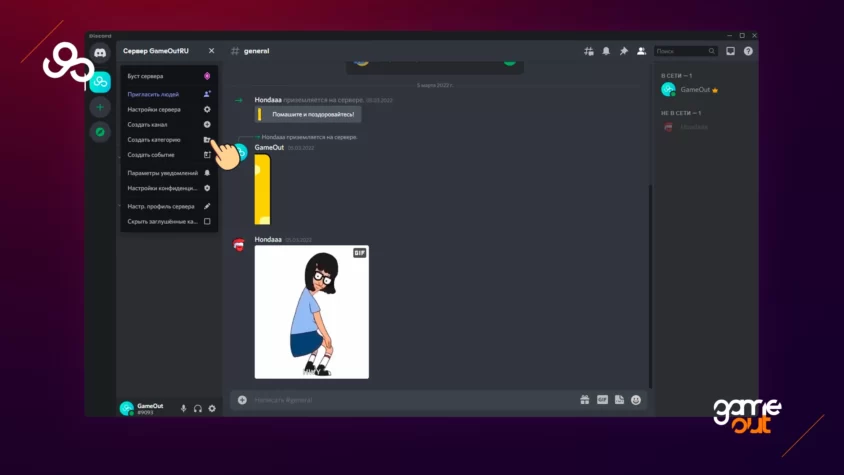Toggle the headphones deafen icon

(x=198, y=409)
